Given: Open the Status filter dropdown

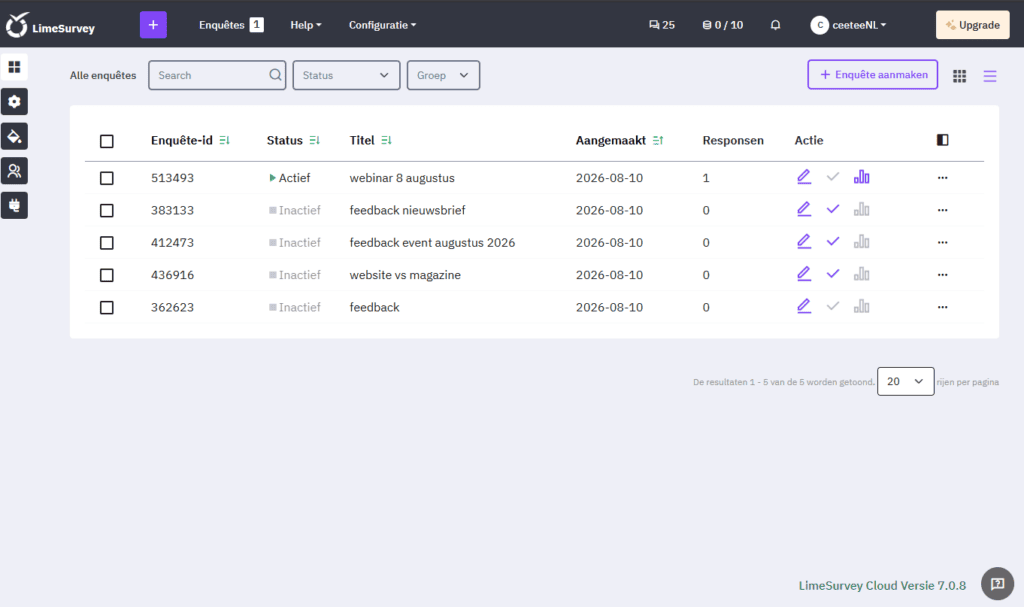Looking at the screenshot, I should point(346,75).
